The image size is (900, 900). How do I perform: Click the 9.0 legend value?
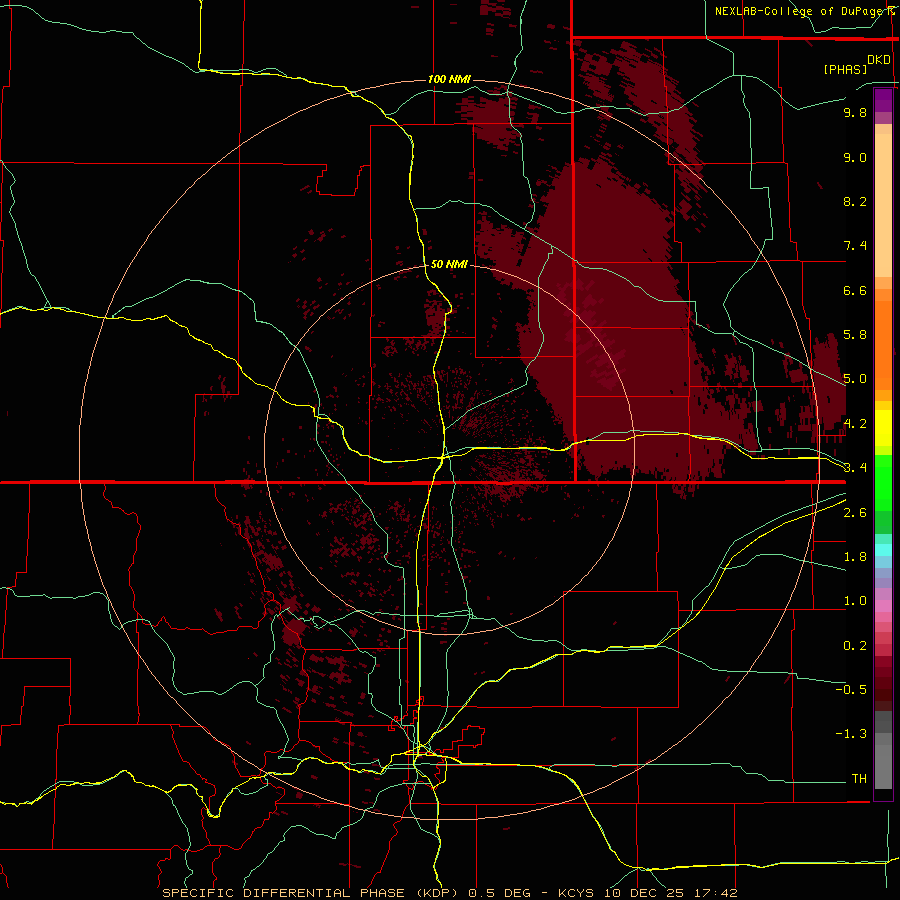(x=855, y=157)
